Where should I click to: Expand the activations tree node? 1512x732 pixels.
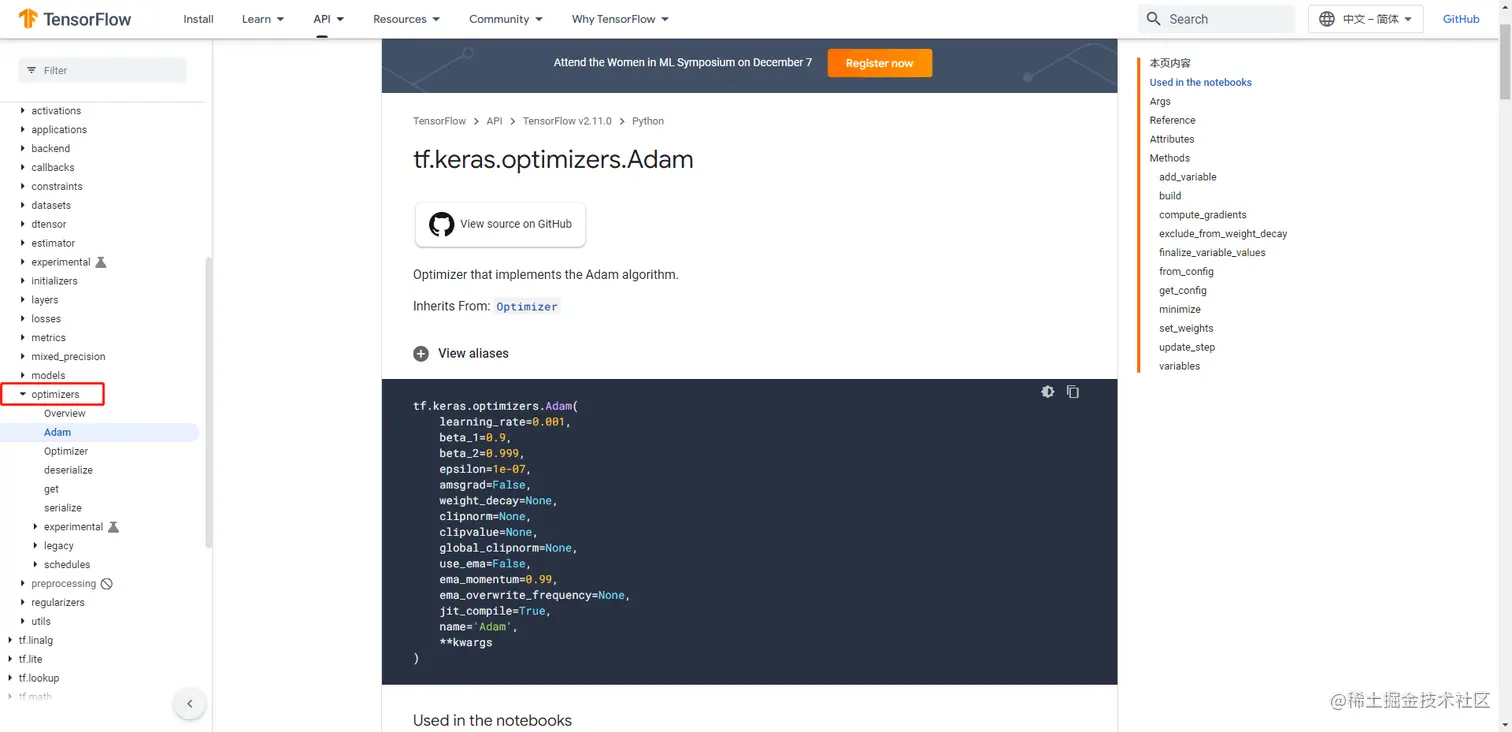tap(22, 111)
